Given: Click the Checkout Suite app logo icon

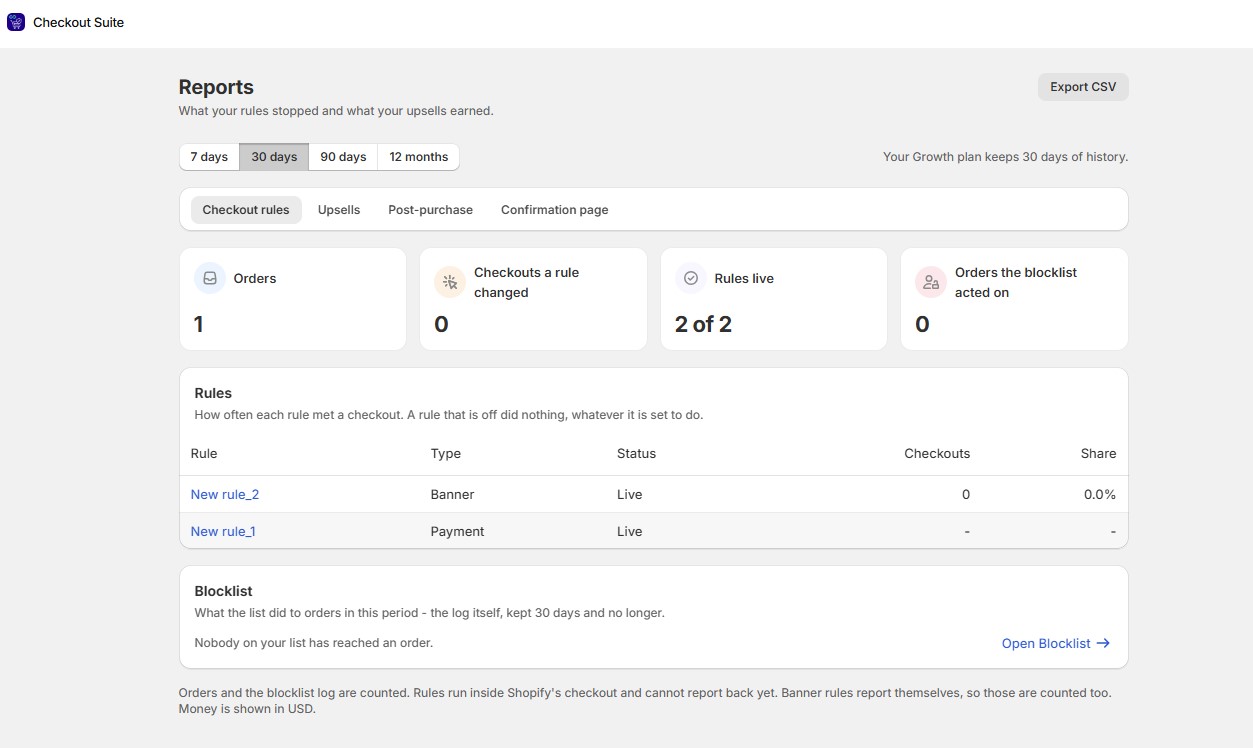Looking at the screenshot, I should 16,22.
